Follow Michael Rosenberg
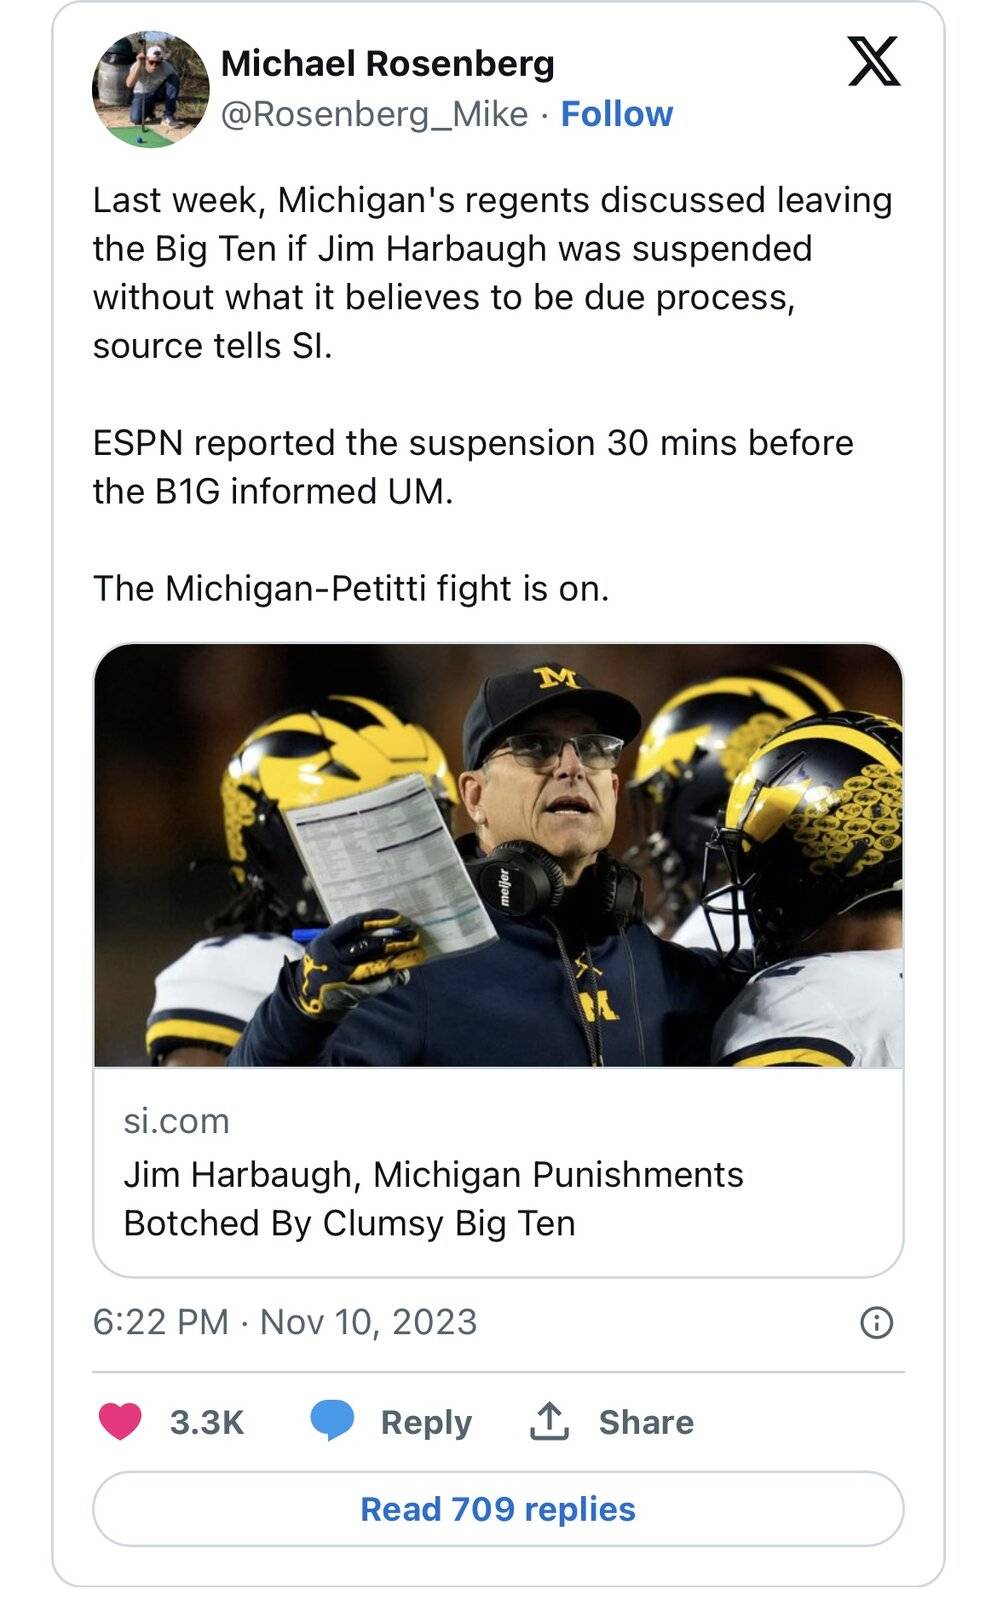 [617, 114]
